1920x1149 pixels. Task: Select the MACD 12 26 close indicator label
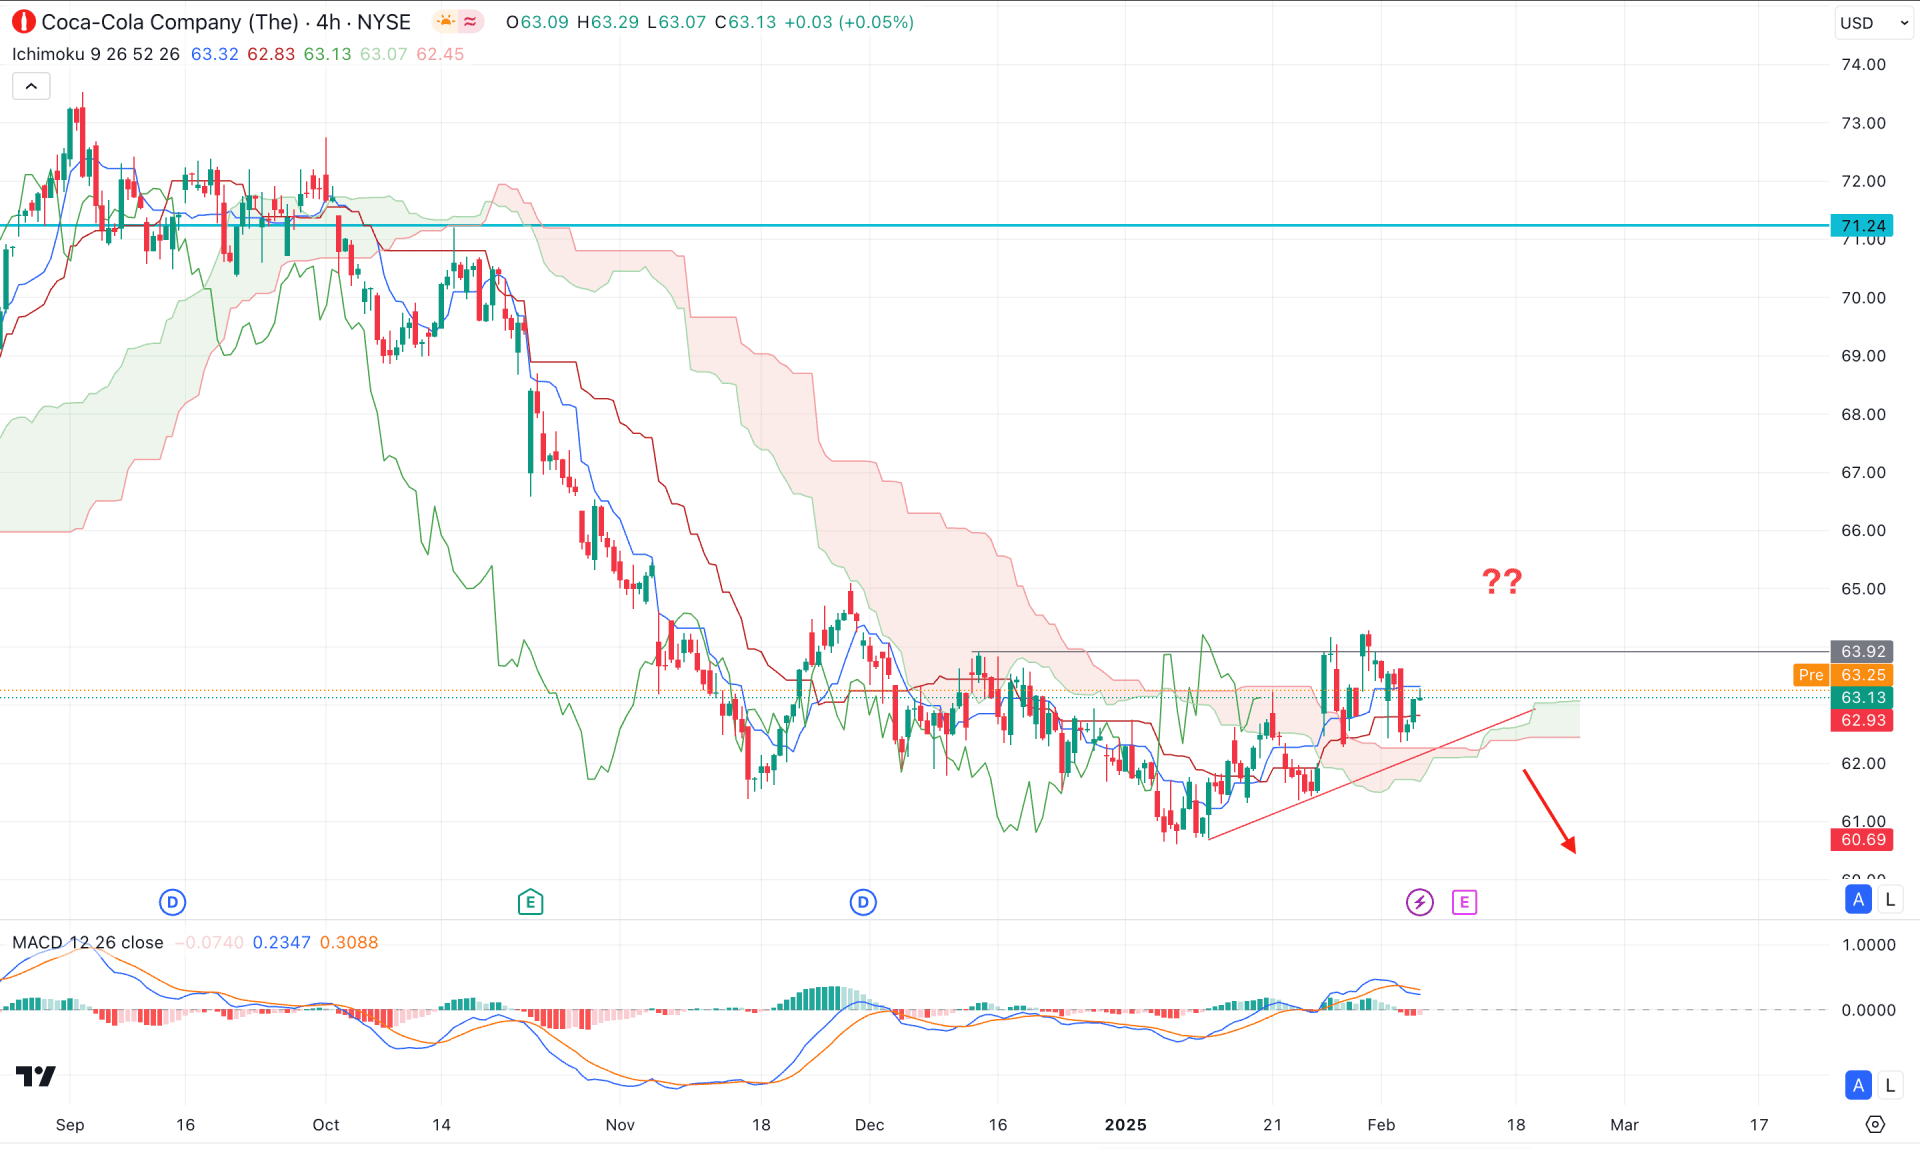pyautogui.click(x=88, y=942)
